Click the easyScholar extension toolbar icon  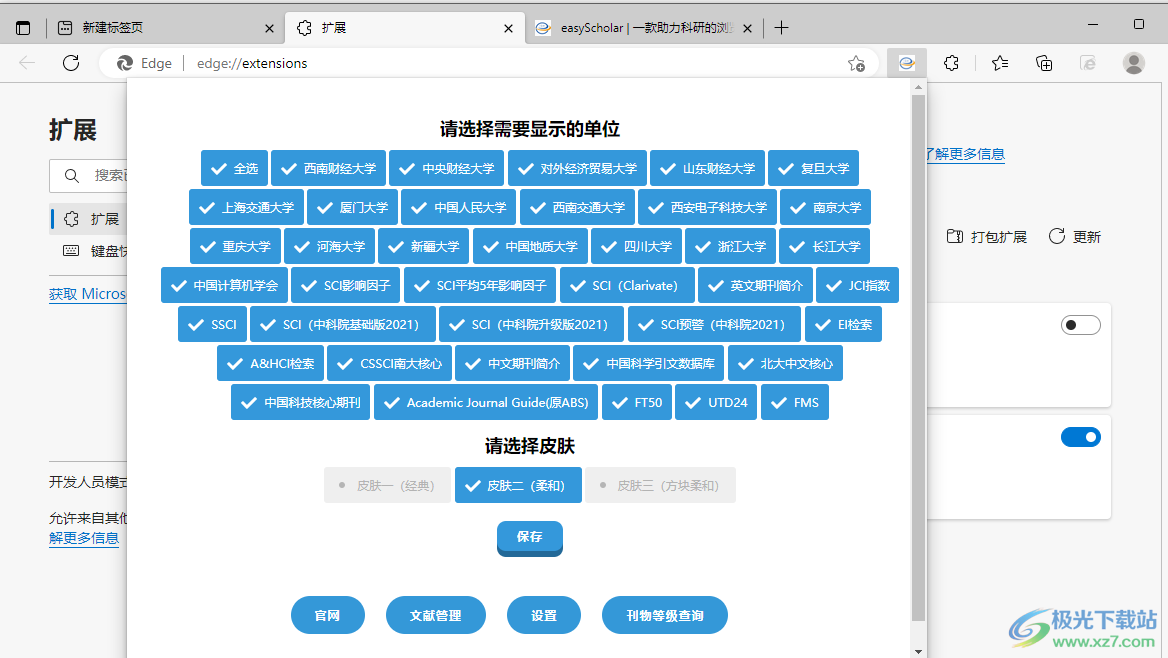click(907, 63)
